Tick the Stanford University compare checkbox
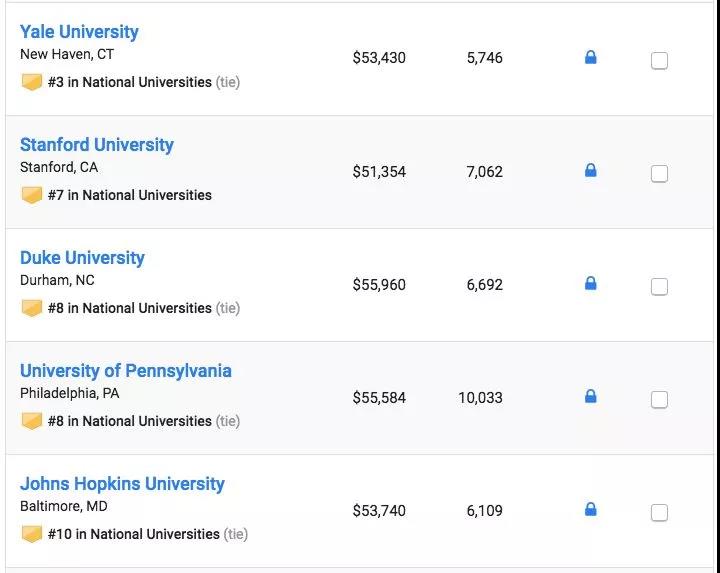This screenshot has height=573, width=720. (x=659, y=174)
